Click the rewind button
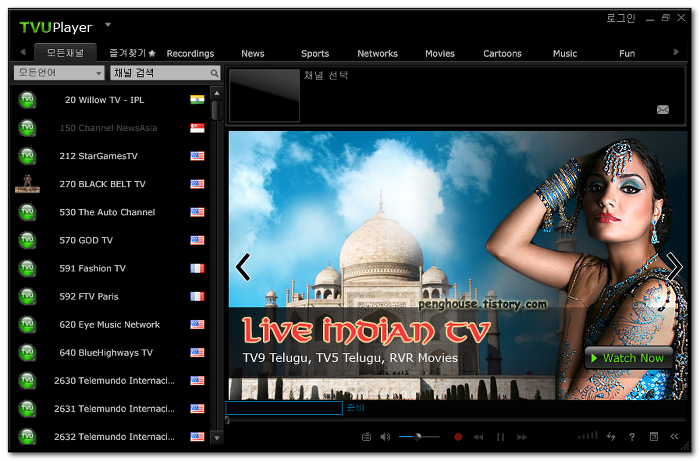 [478, 437]
